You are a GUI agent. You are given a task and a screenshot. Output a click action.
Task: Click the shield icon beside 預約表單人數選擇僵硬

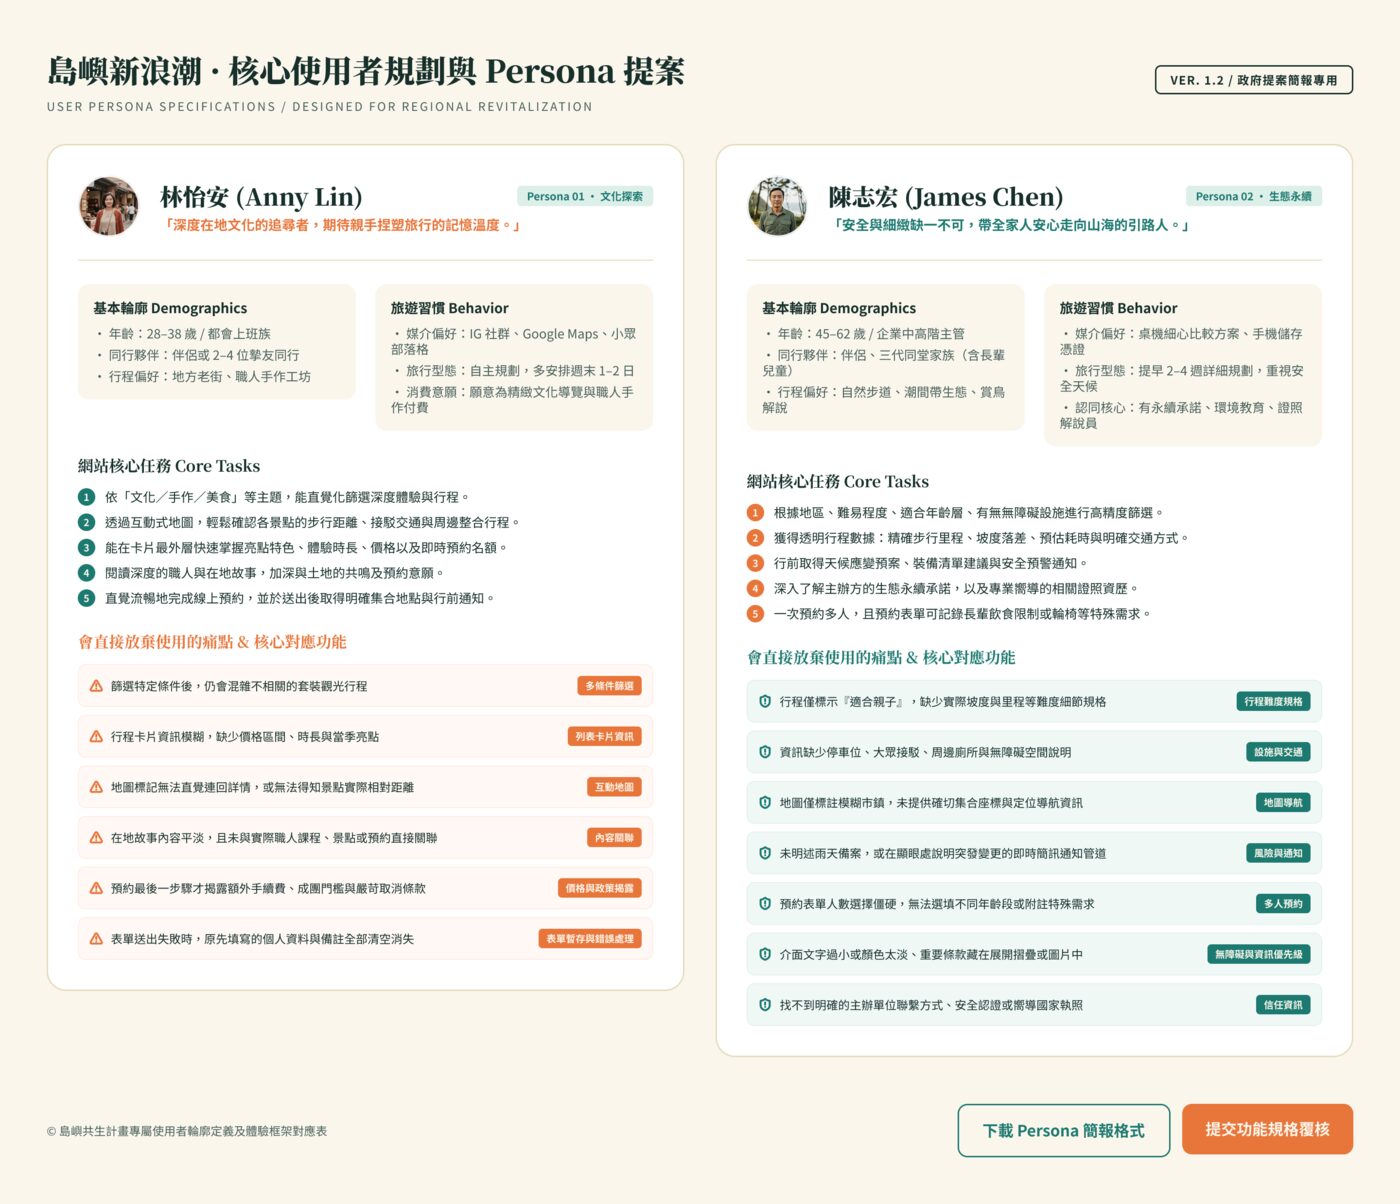pos(765,904)
